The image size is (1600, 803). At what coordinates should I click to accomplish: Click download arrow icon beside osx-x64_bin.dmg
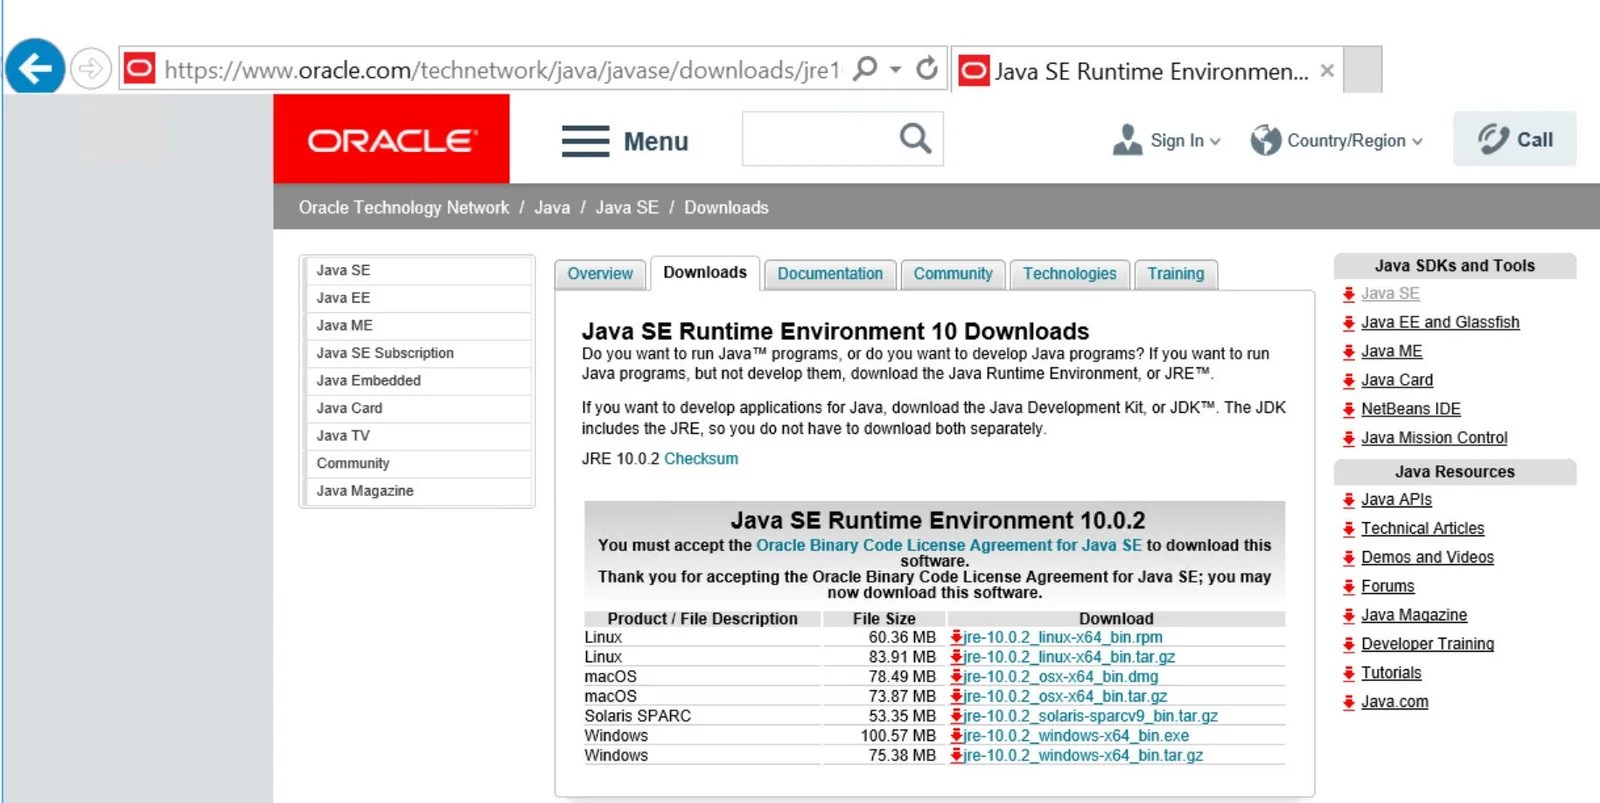click(956, 677)
